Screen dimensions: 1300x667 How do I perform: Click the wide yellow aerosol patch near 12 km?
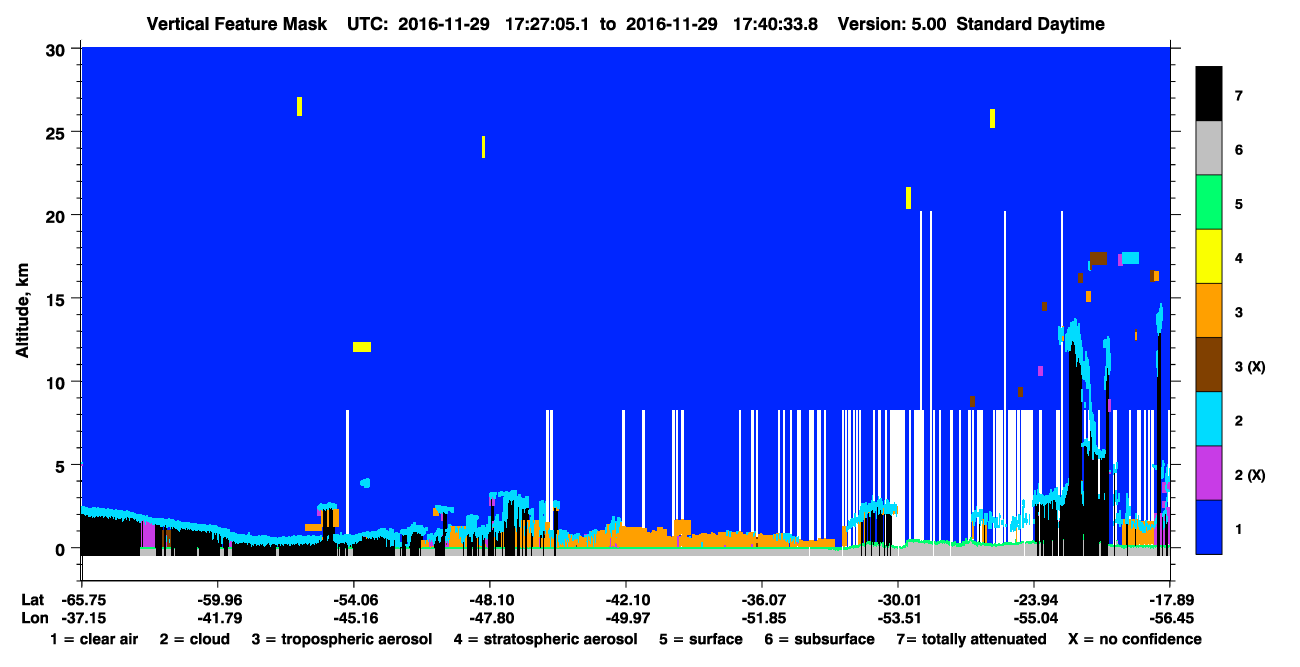[362, 347]
